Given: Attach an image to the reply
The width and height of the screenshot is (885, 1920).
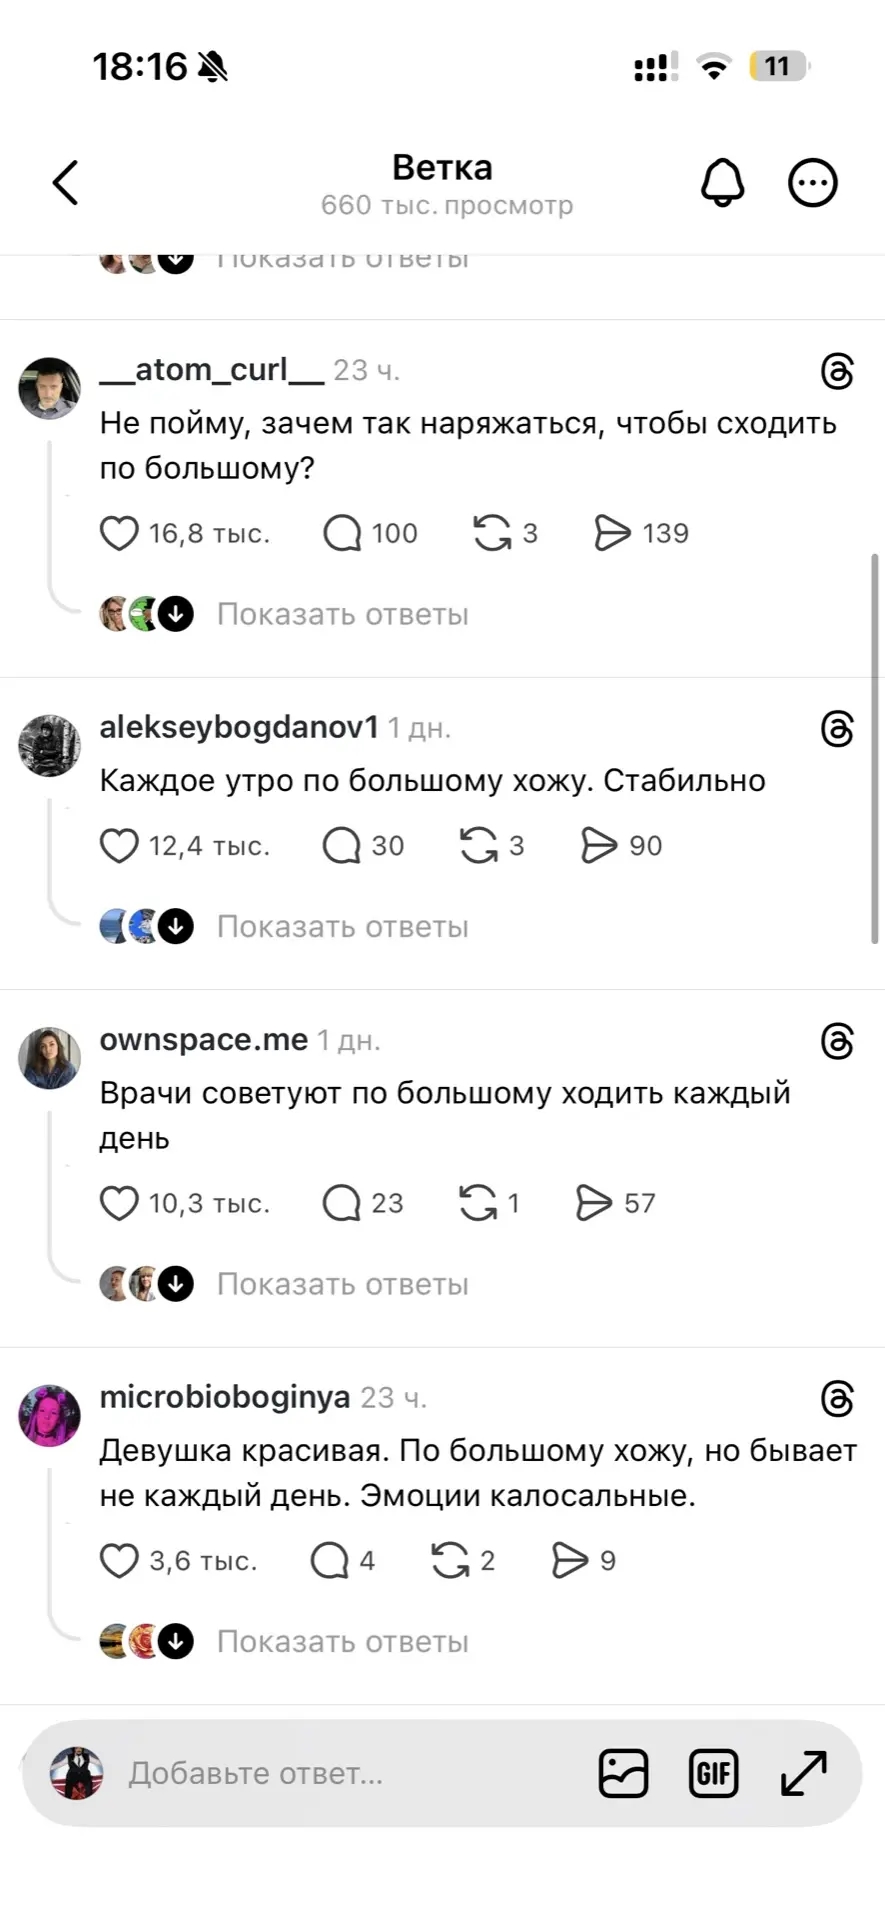Looking at the screenshot, I should 623,1774.
